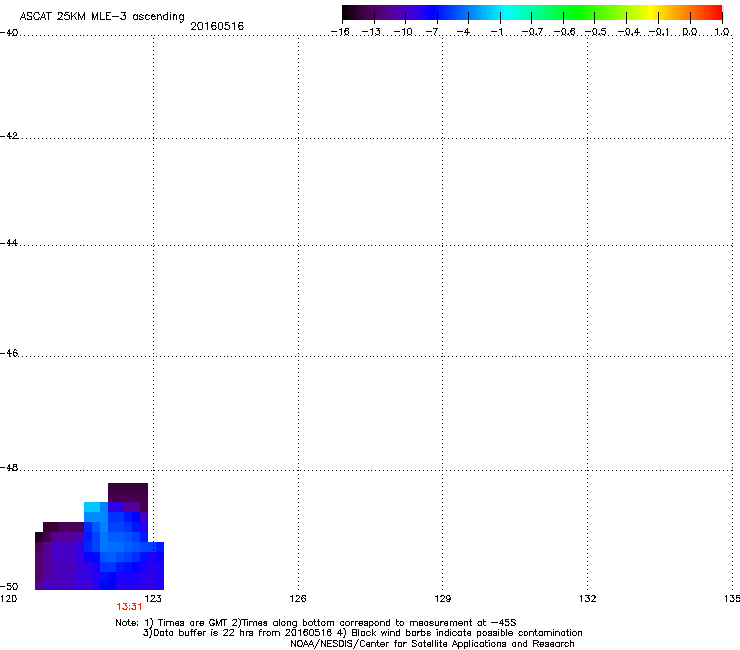Screen dimensions: 740x650
Task: Click the 132 longitude axis label
Action: point(588,599)
